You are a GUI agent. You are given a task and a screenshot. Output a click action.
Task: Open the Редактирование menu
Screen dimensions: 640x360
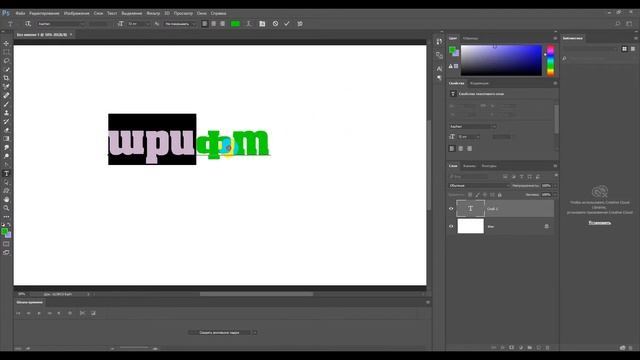coord(44,13)
